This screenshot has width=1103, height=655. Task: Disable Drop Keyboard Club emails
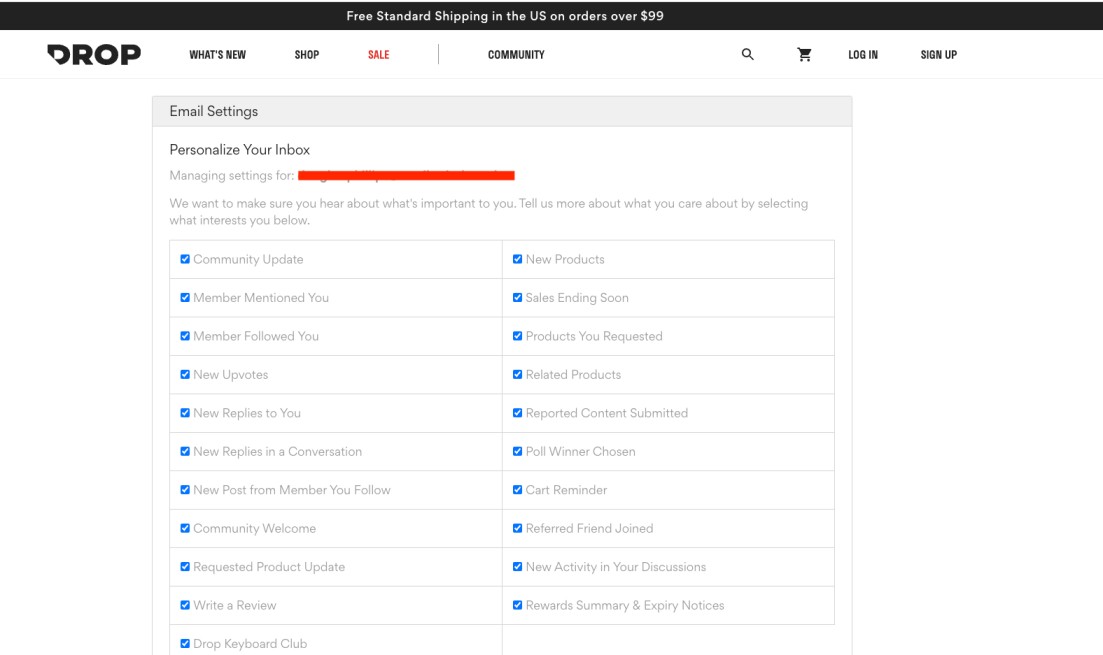[x=183, y=644]
